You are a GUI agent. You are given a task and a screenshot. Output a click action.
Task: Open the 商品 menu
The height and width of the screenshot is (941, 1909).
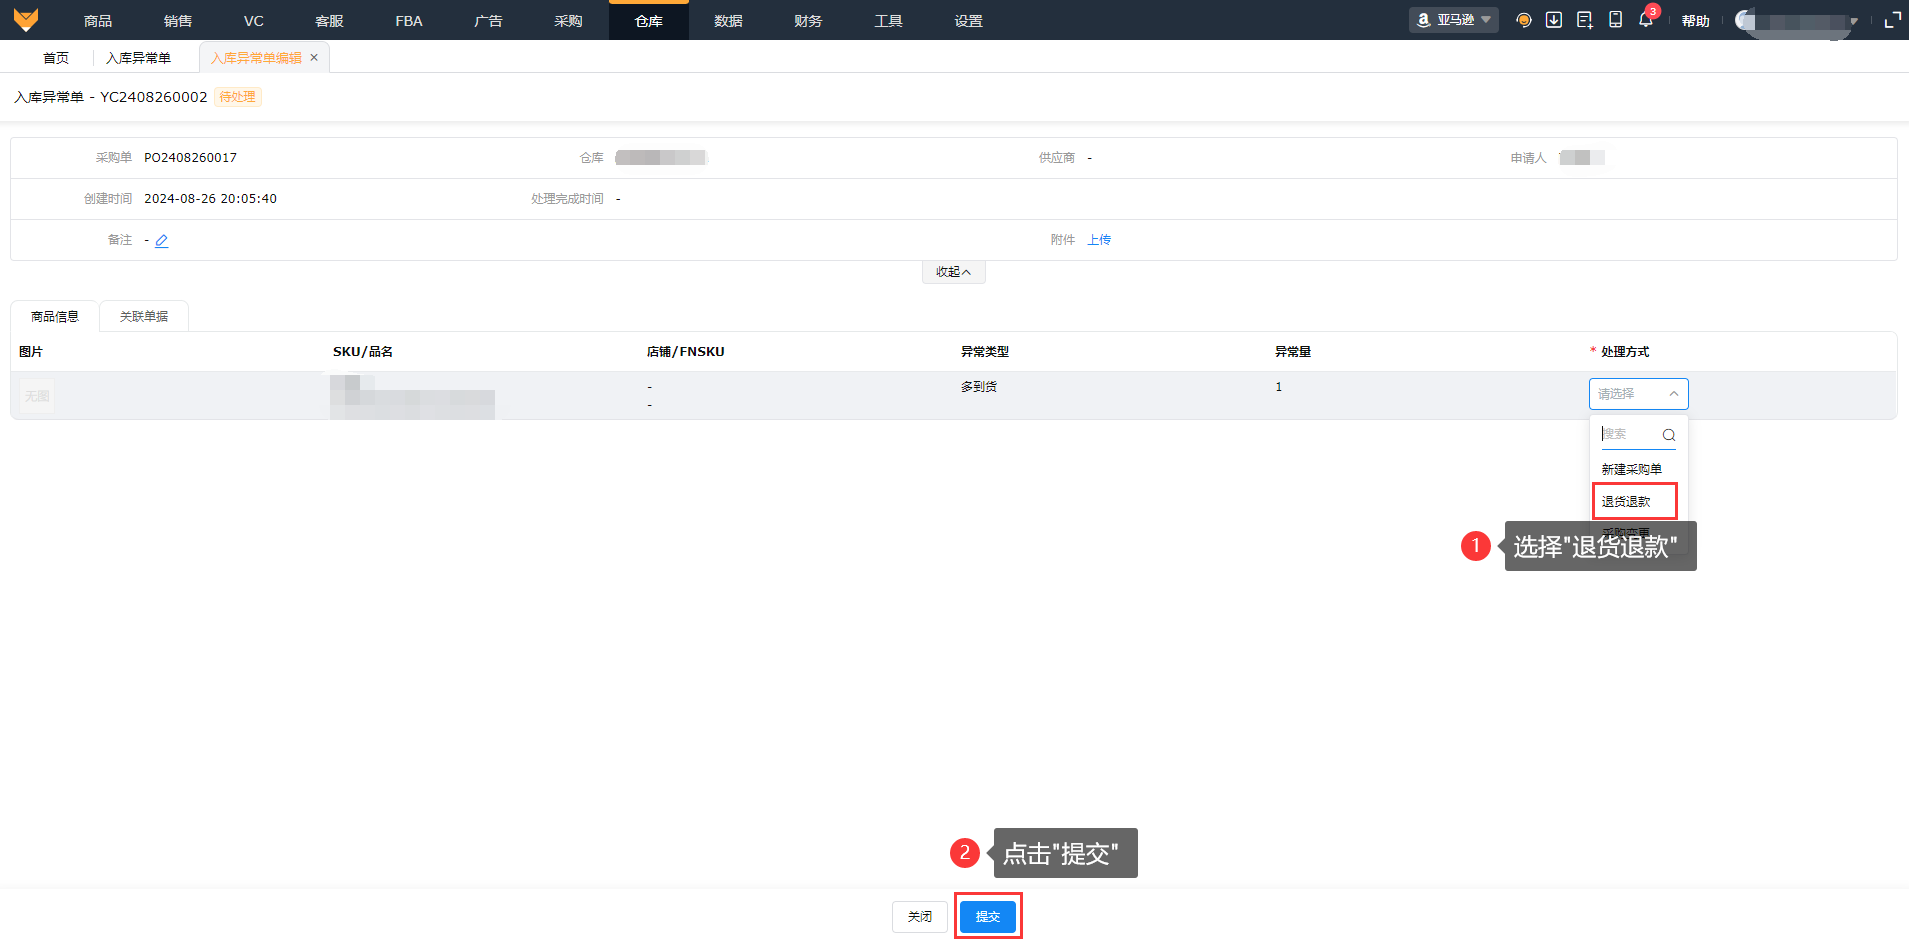(x=98, y=21)
